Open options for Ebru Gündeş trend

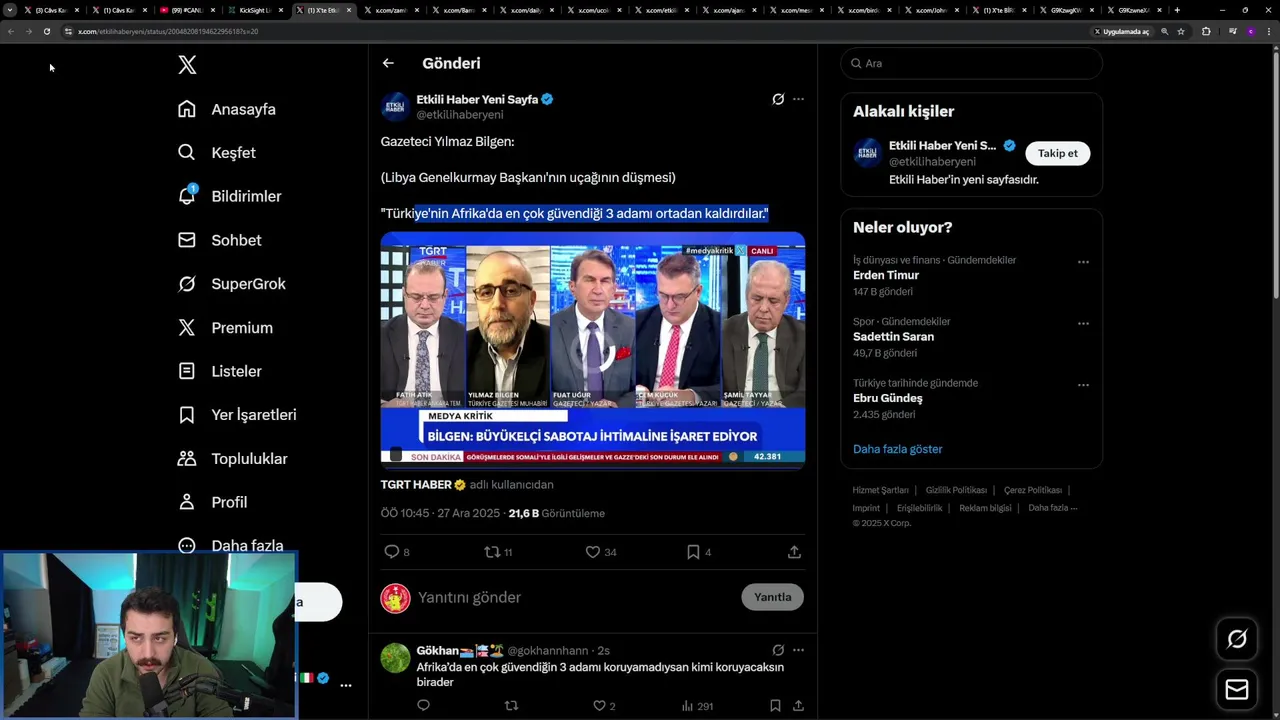(x=1083, y=385)
